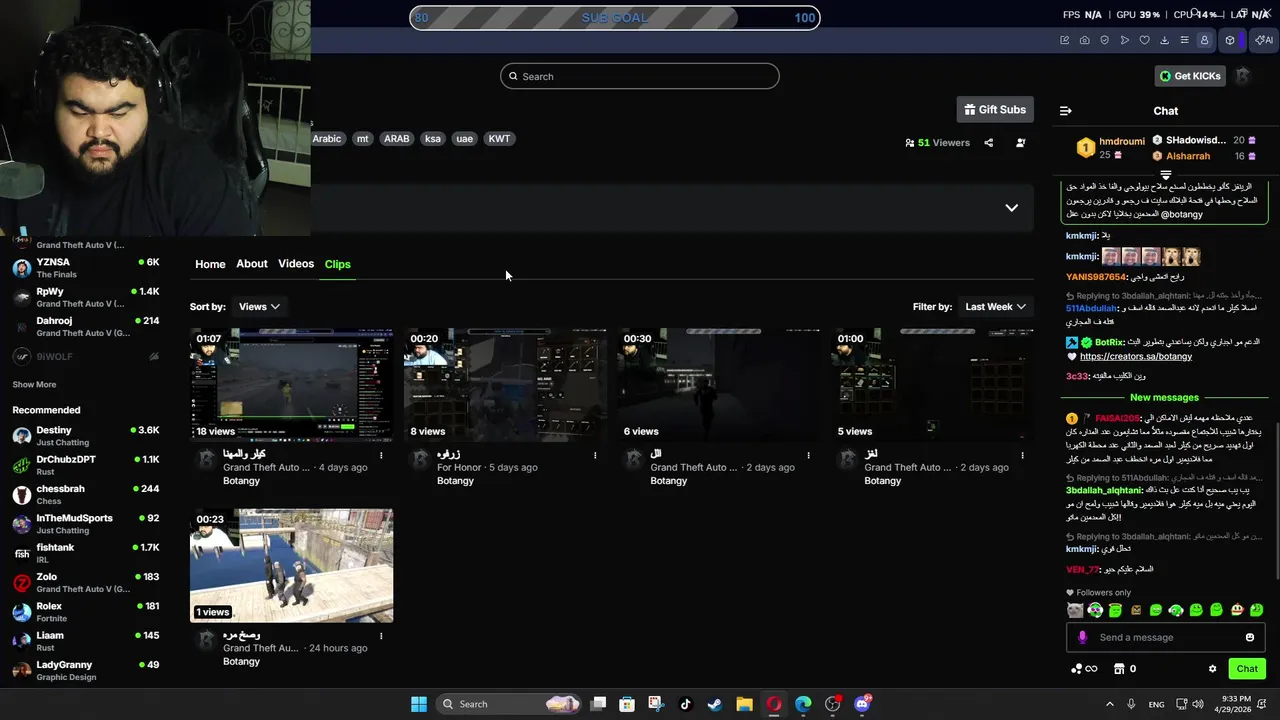Screen dimensions: 1280x720
Task: Expand Show More in followed channels
Action: pos(34,385)
